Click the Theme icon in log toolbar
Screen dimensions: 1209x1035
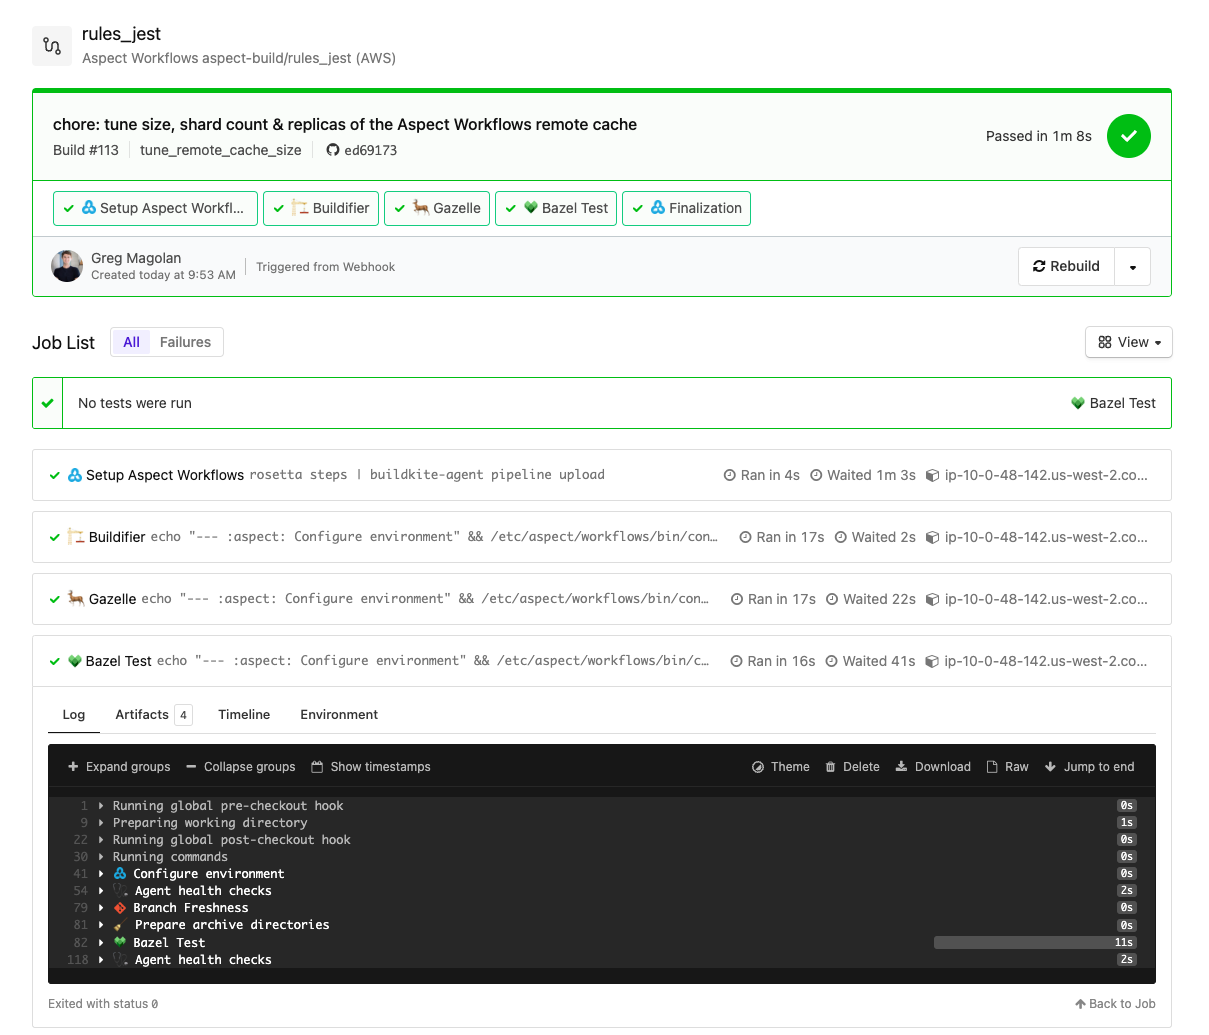coord(758,767)
